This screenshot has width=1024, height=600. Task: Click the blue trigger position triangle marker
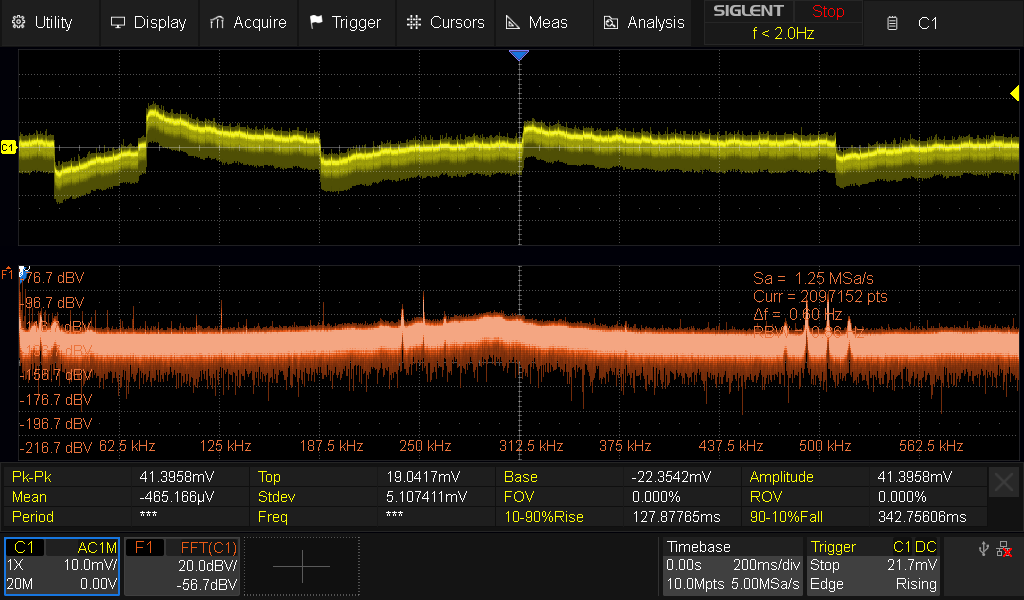(x=518, y=56)
